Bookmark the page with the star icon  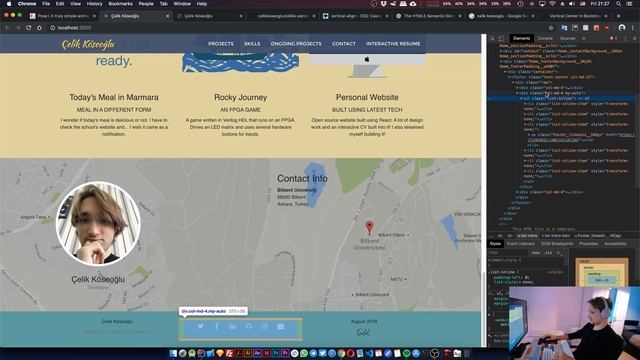coord(551,28)
